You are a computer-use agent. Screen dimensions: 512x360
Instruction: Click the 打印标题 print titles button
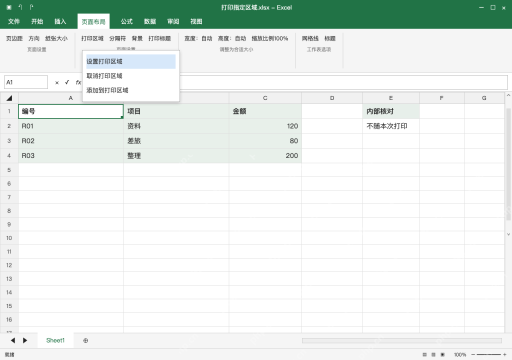(x=160, y=39)
